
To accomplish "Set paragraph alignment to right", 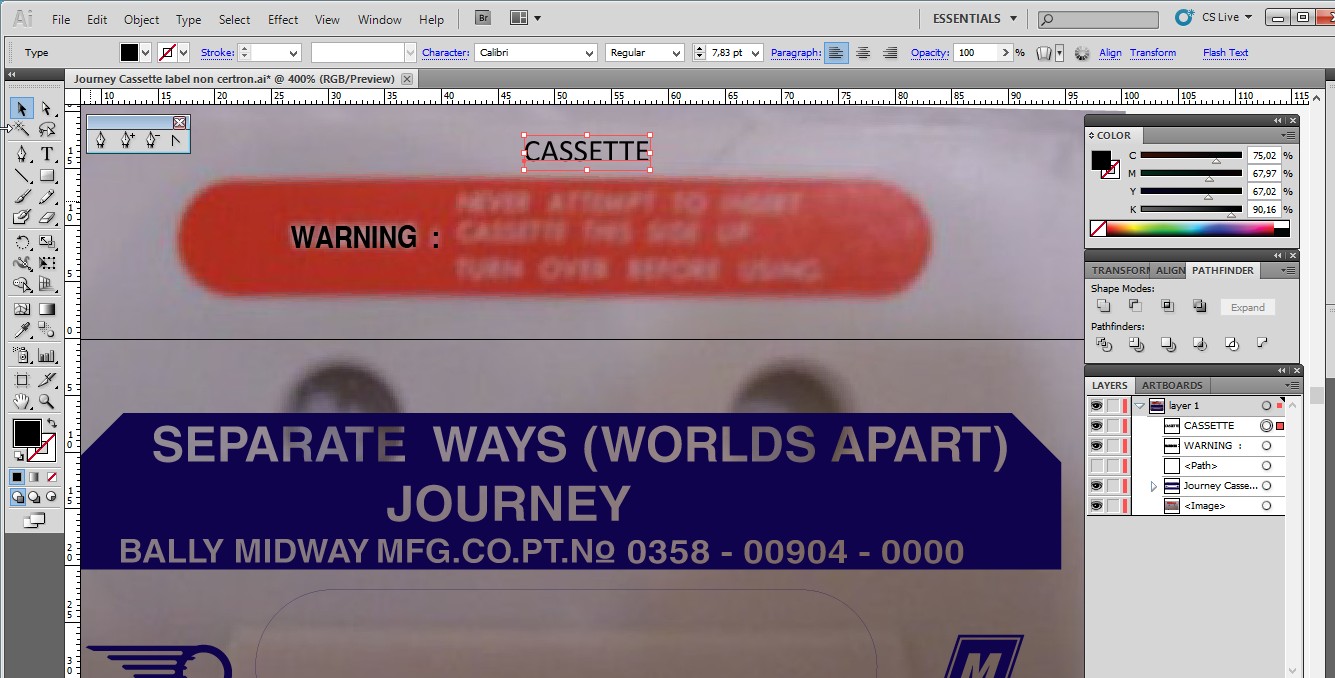I will [889, 53].
